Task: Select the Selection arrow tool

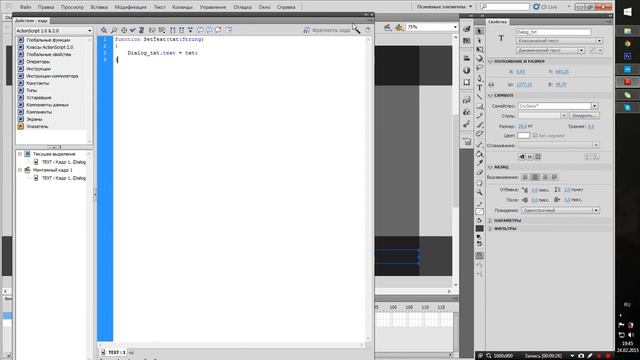Action: (480, 31)
